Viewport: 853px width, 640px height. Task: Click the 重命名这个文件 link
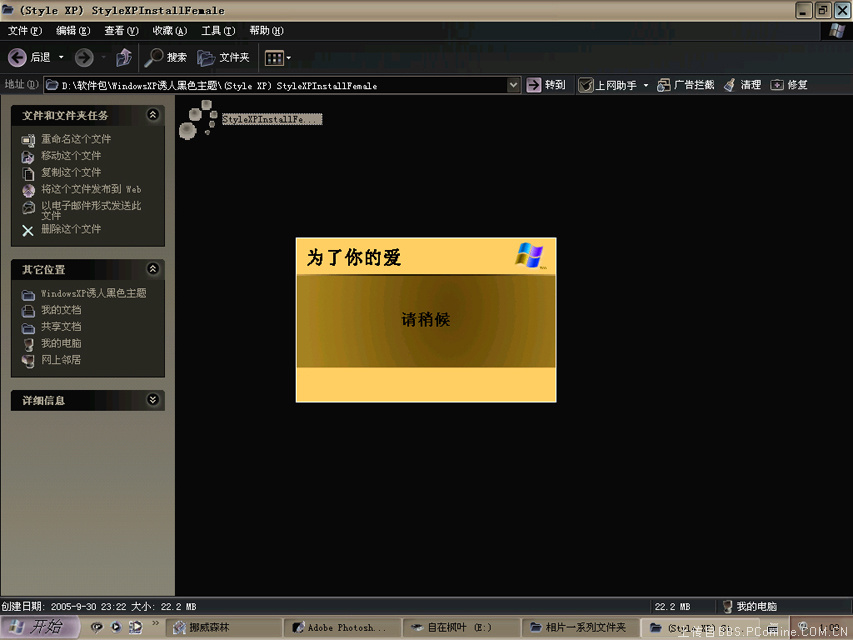point(75,139)
